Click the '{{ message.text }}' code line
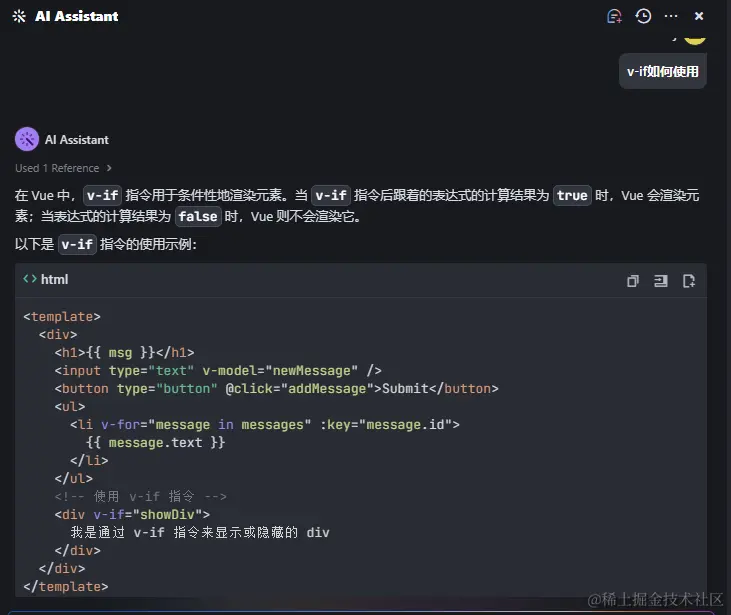This screenshot has height=615, width=731. pos(155,442)
